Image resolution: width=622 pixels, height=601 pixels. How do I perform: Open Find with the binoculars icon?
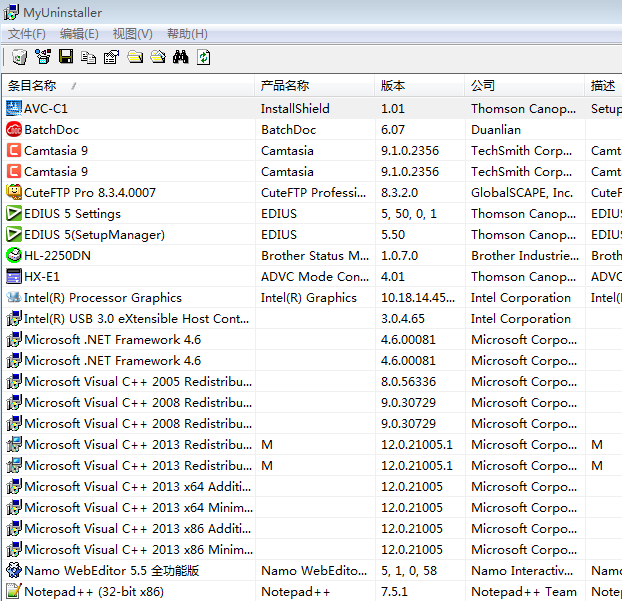coord(180,57)
